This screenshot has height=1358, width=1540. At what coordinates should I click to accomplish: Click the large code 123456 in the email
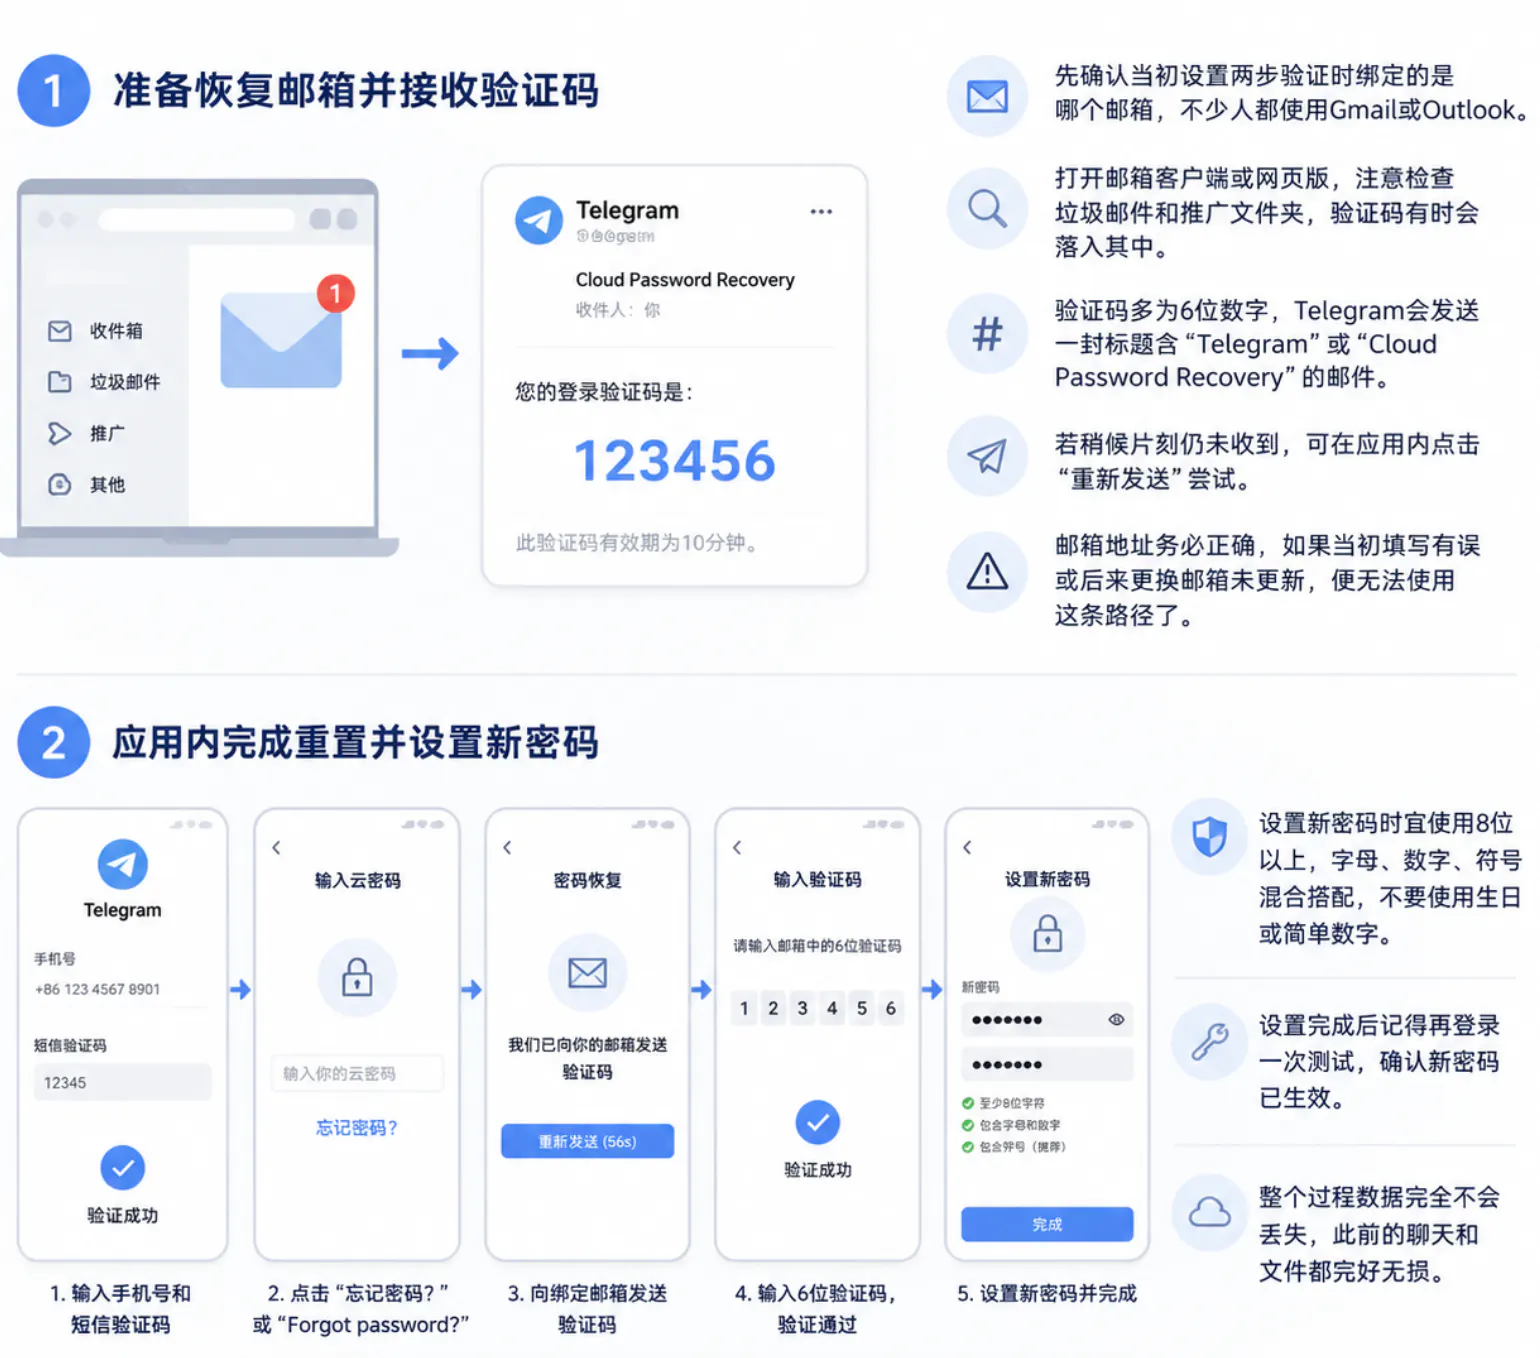coord(675,461)
